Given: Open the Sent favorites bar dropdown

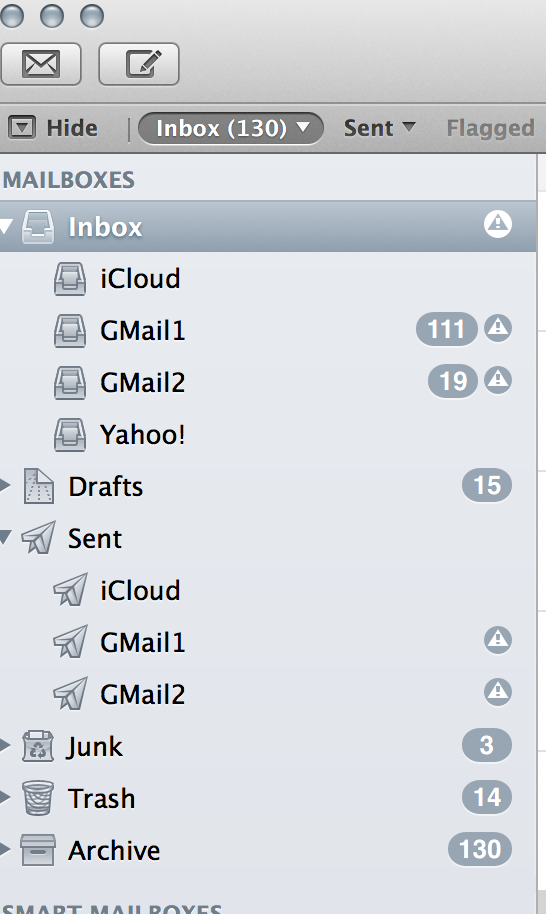Looking at the screenshot, I should click(x=379, y=128).
